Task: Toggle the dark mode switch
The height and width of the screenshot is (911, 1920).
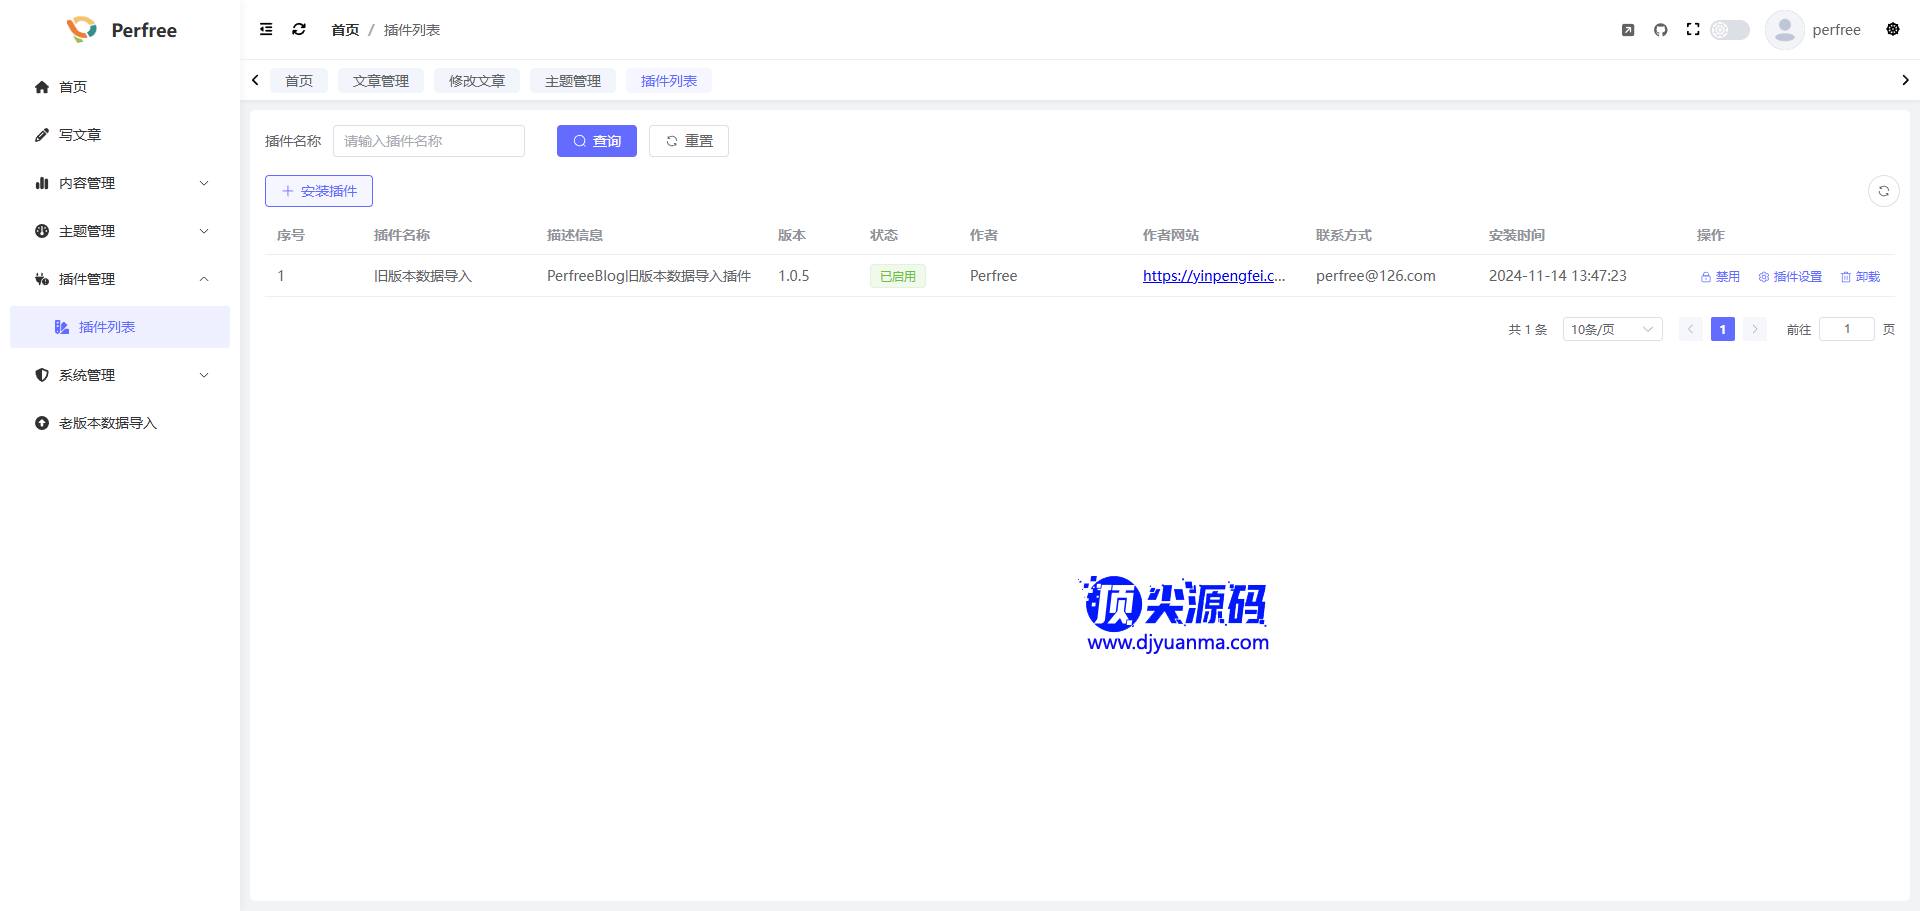Action: tap(1729, 30)
